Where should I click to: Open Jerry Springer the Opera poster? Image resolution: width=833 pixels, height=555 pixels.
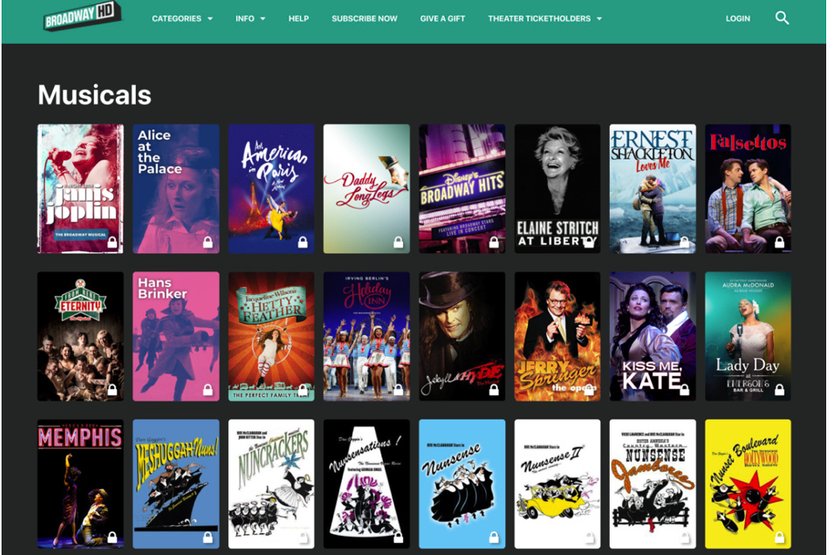[x=557, y=336]
